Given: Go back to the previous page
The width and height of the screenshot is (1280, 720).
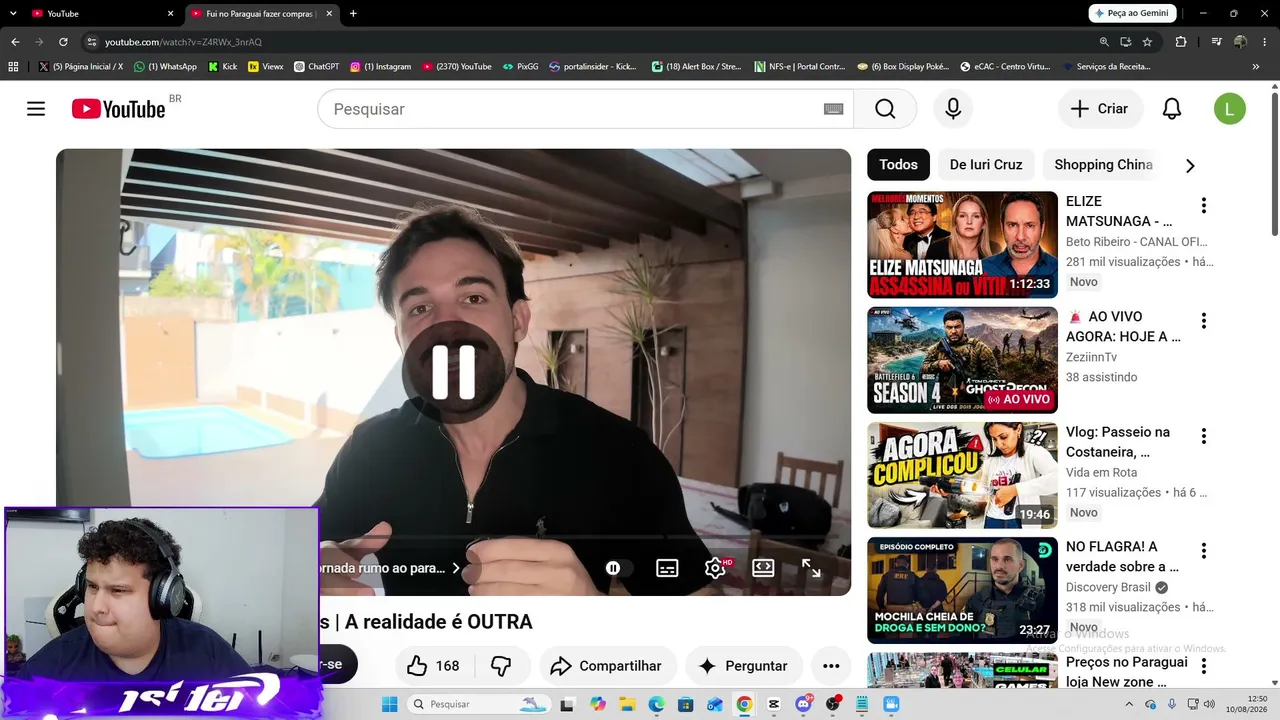Looking at the screenshot, I should point(15,42).
